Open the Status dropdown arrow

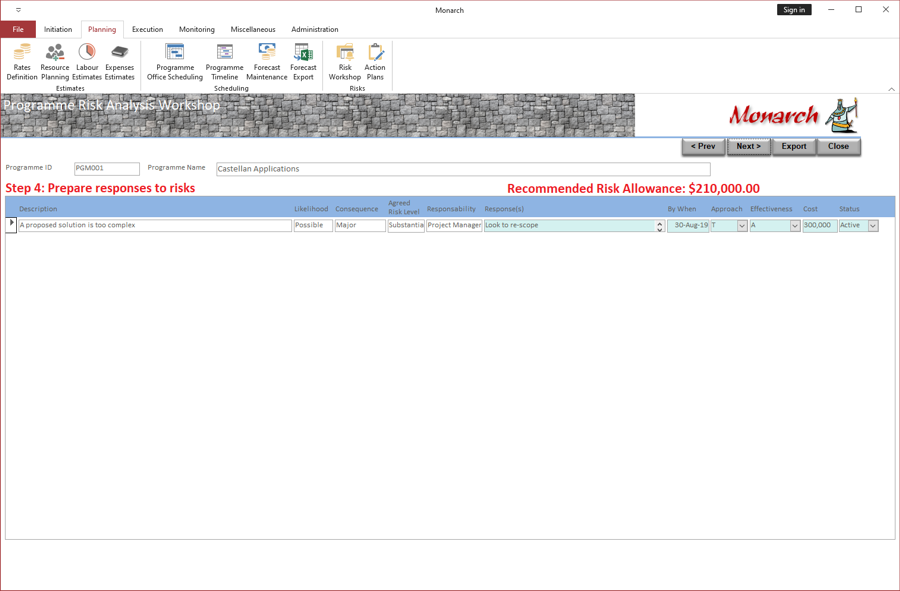coord(873,226)
